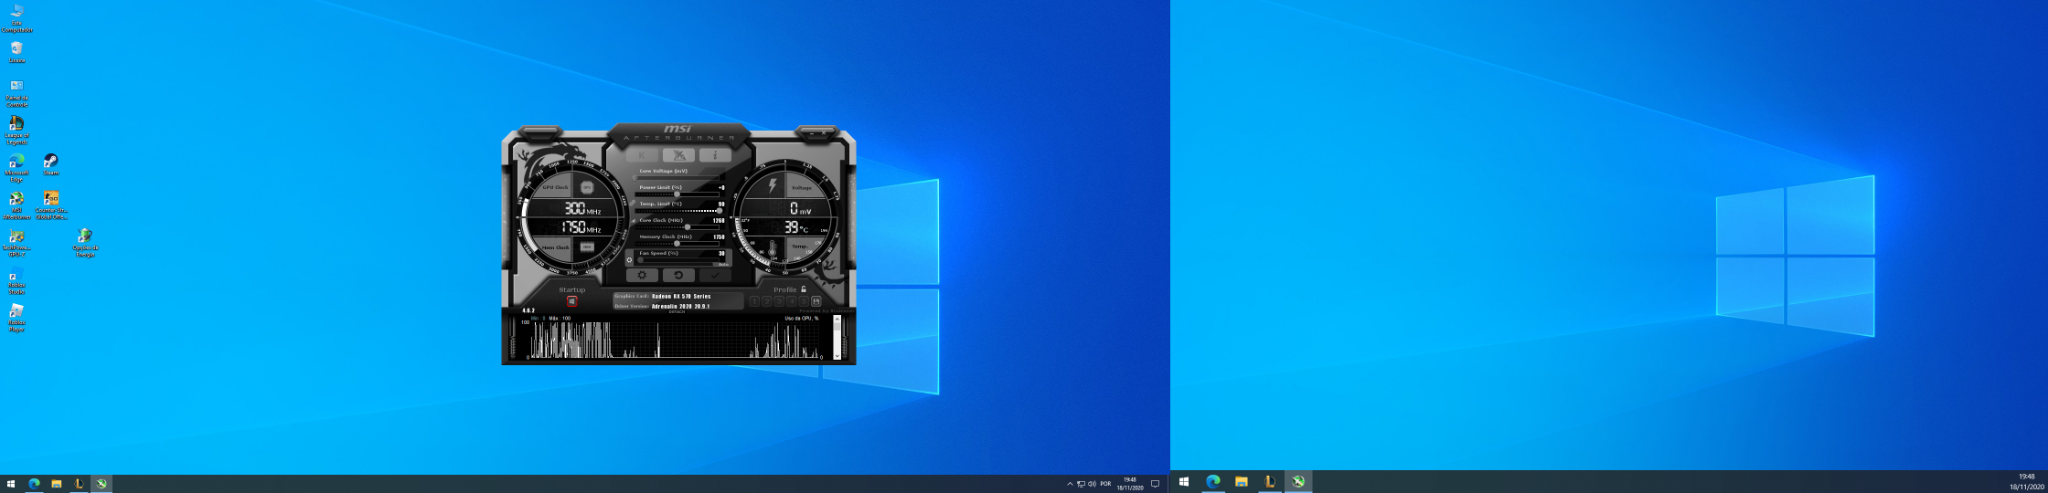Open the notification action center icon
The image size is (2048, 493).
tap(1155, 484)
